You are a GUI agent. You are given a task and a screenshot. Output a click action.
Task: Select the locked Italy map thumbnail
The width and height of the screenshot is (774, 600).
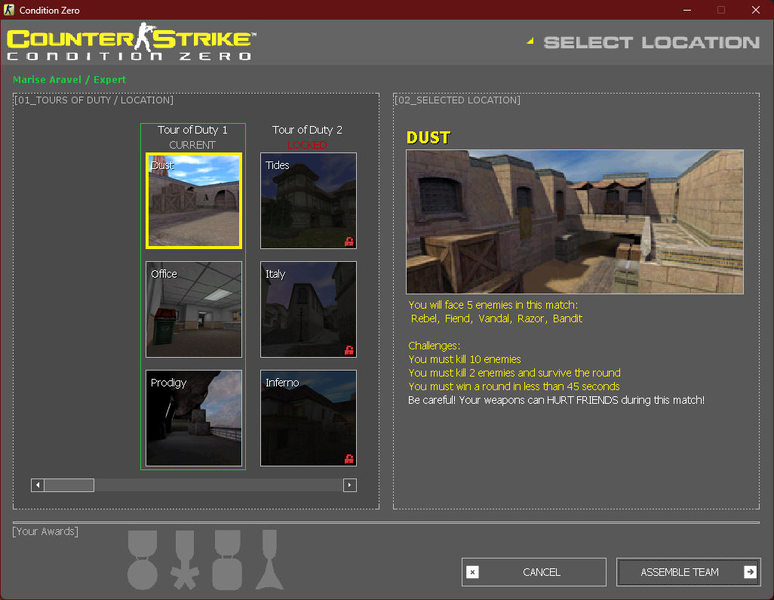(x=309, y=309)
